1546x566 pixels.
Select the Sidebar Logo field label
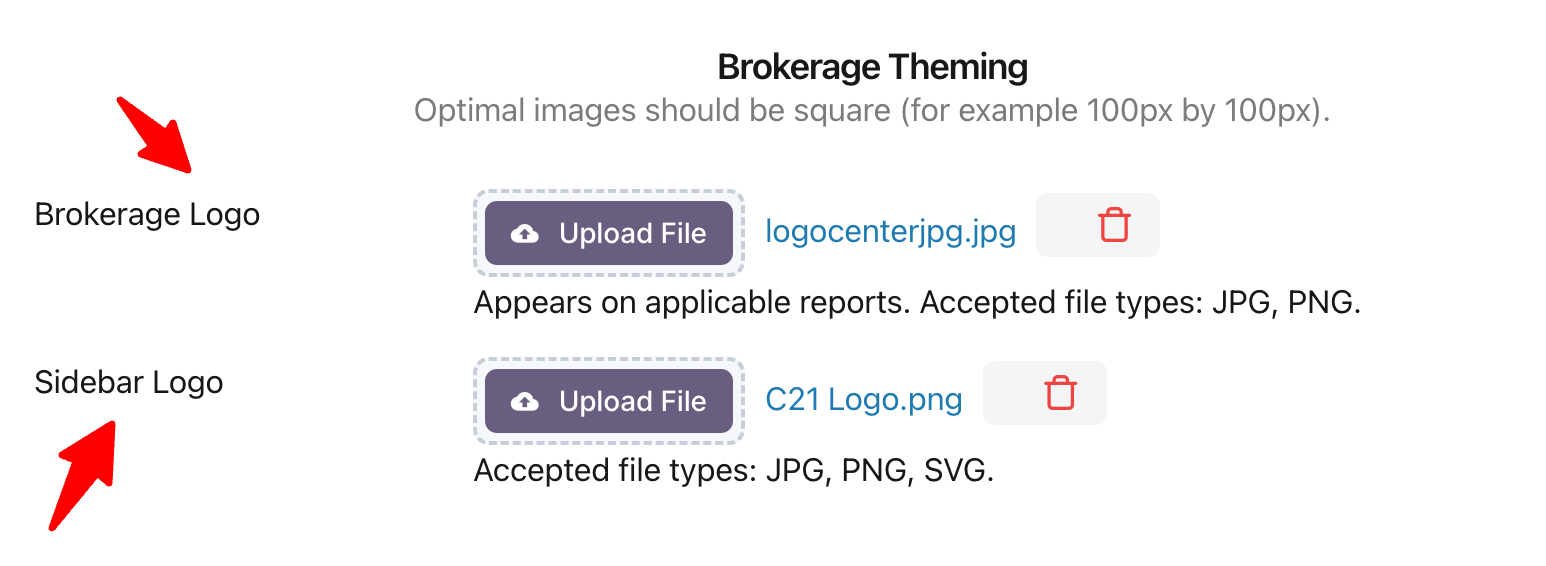[x=129, y=382]
